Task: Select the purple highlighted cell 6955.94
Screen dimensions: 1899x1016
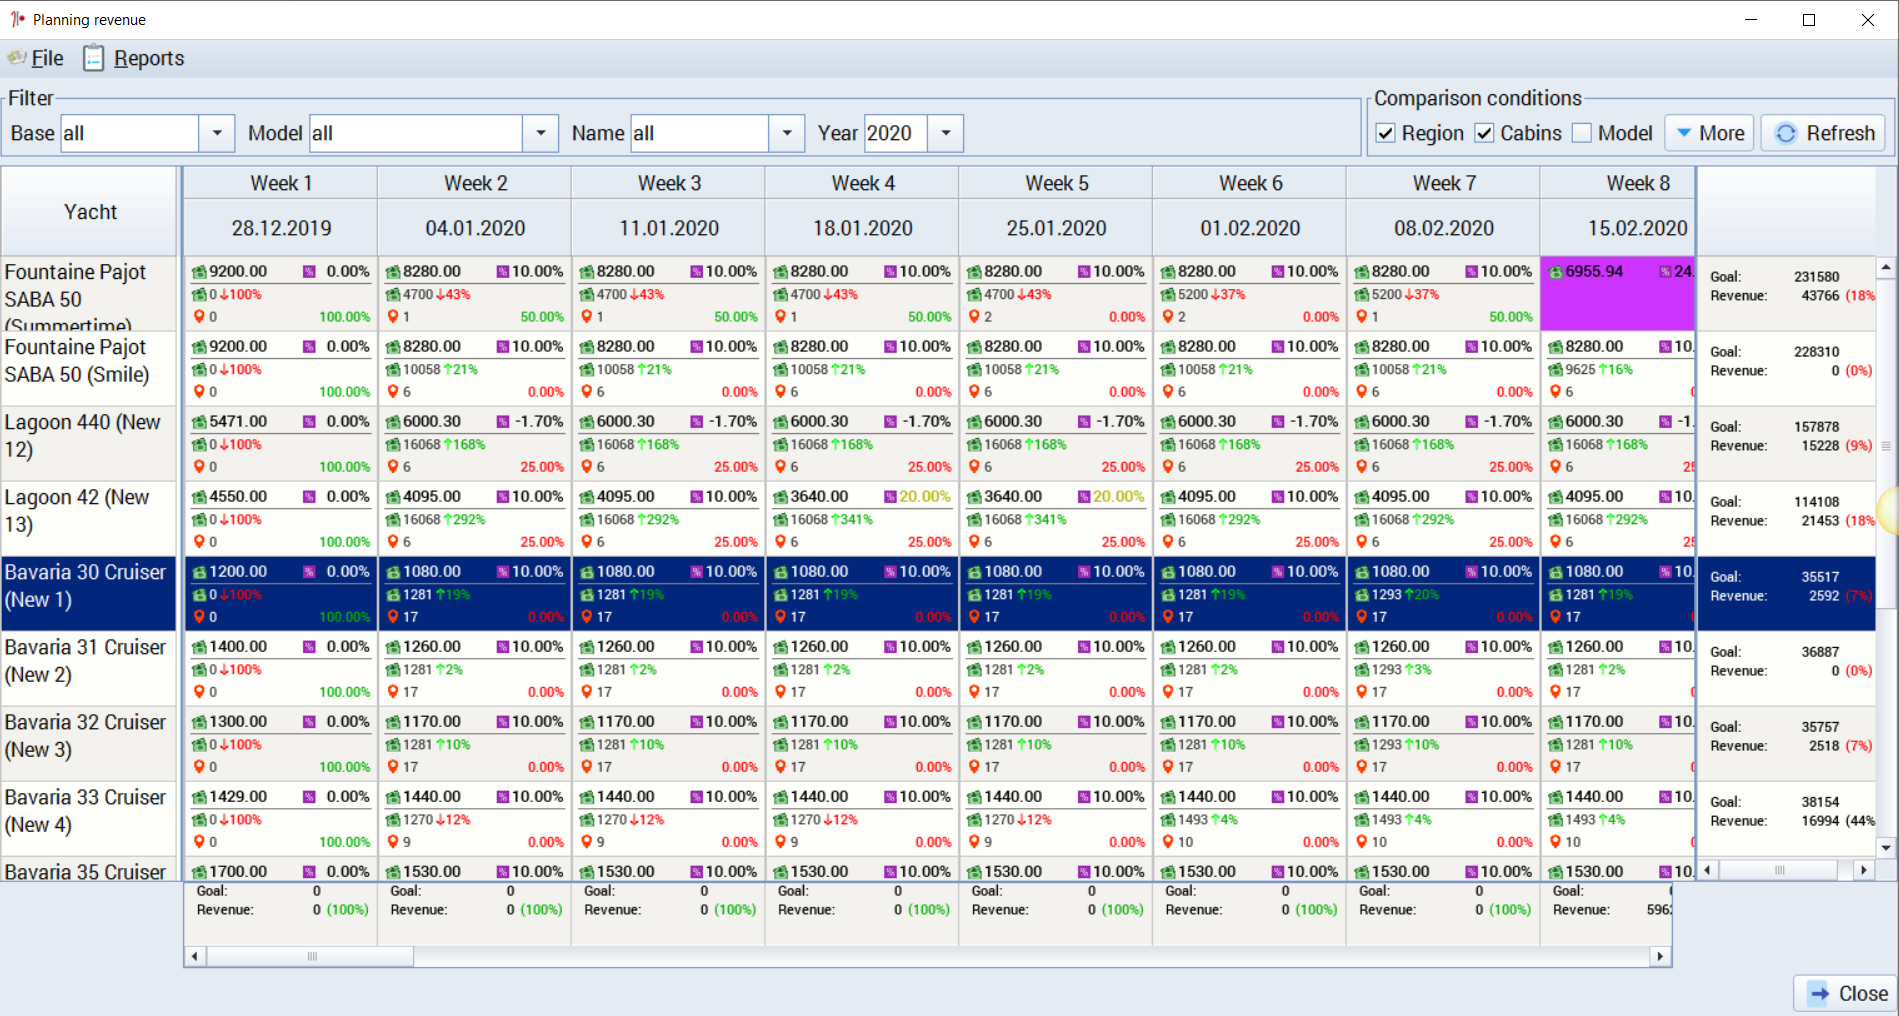Action: click(1618, 294)
